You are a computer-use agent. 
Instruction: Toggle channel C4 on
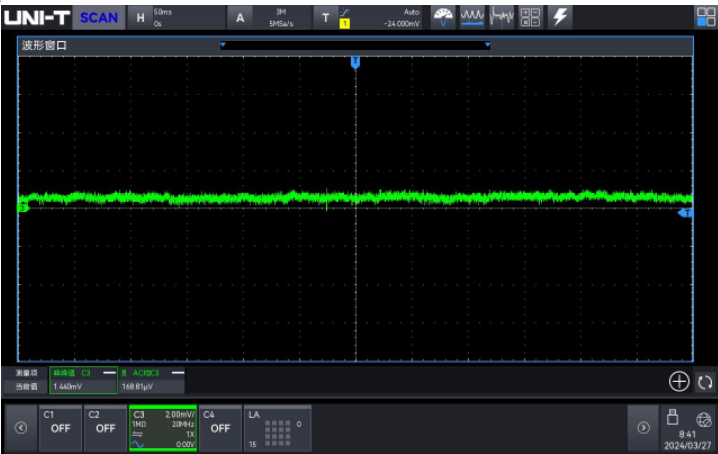[x=220, y=427]
